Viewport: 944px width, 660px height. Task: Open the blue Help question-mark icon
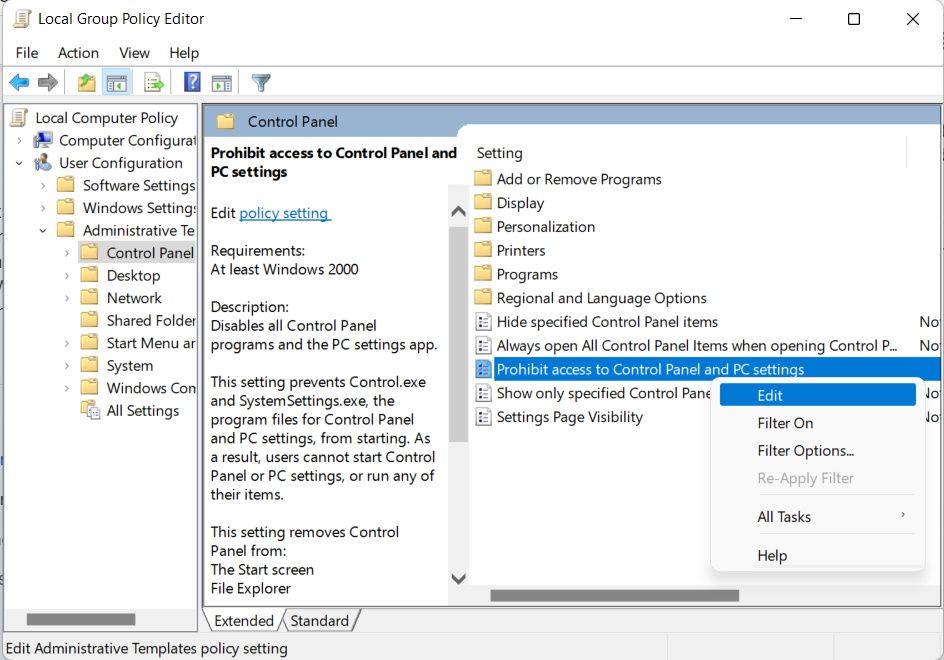coord(192,82)
